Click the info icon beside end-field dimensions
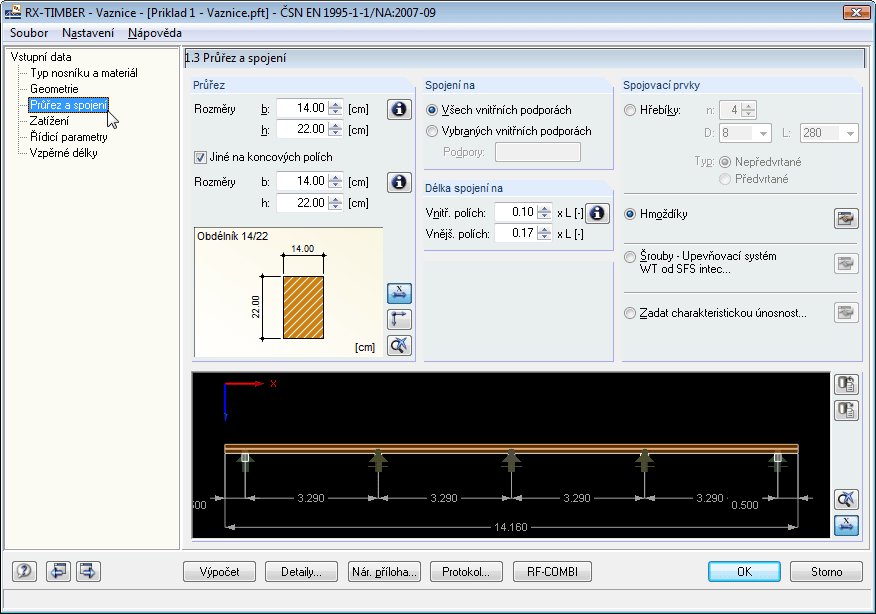Screen dimensions: 876x614 tap(399, 182)
